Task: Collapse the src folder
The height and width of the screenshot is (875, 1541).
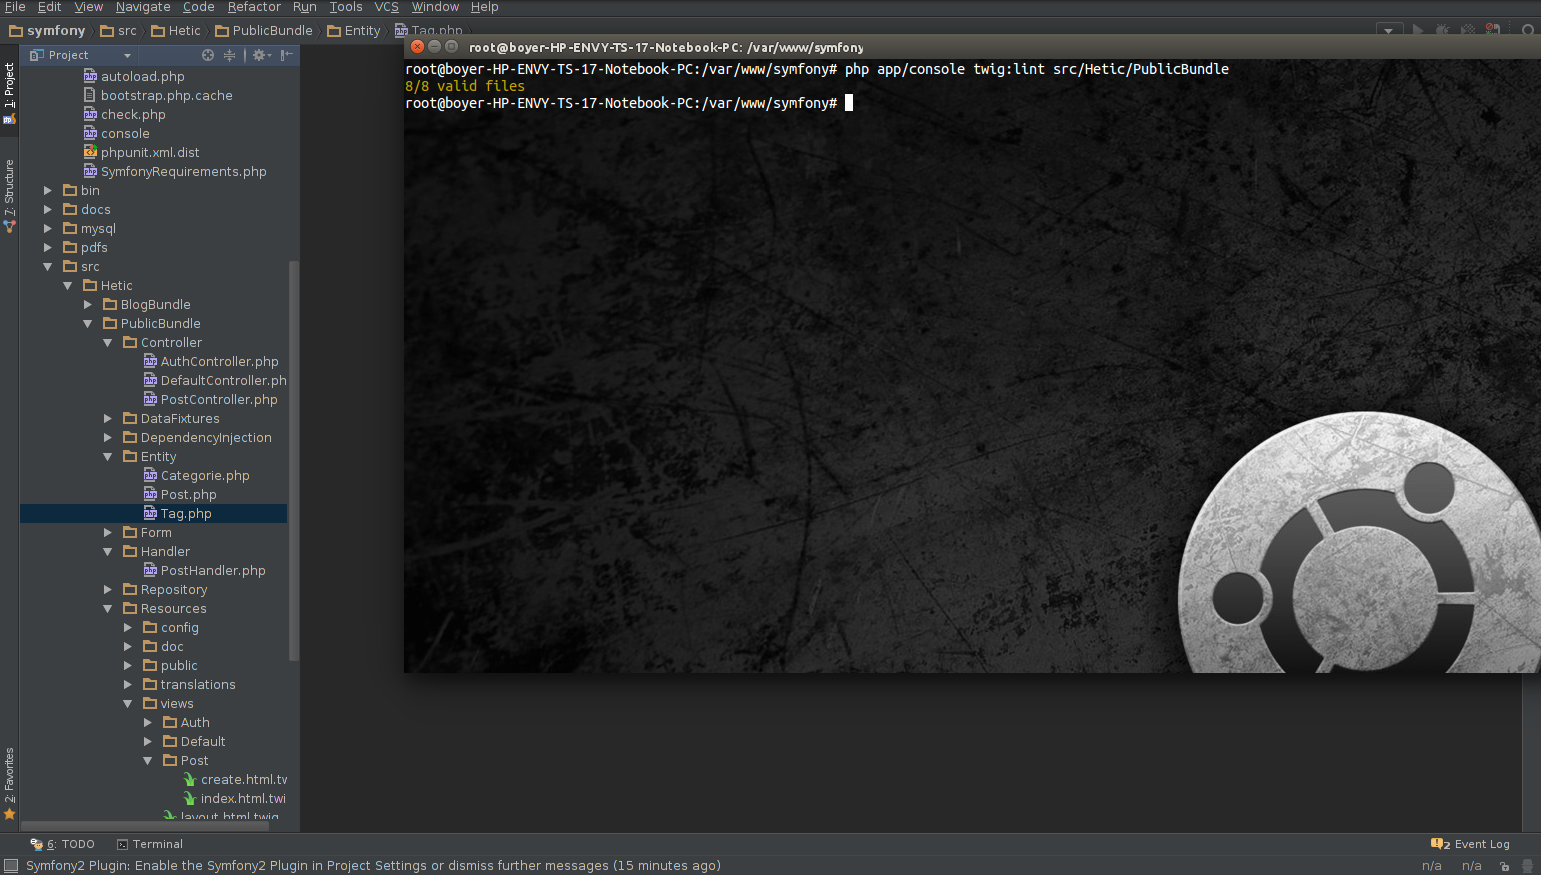Action: (x=47, y=266)
